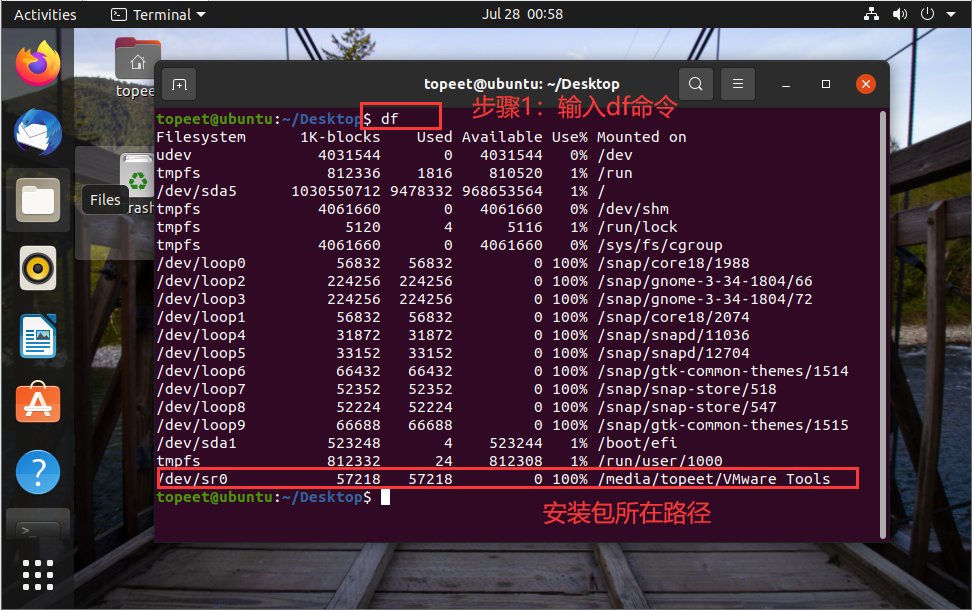Click the /dev/sr0 device text

pos(192,479)
